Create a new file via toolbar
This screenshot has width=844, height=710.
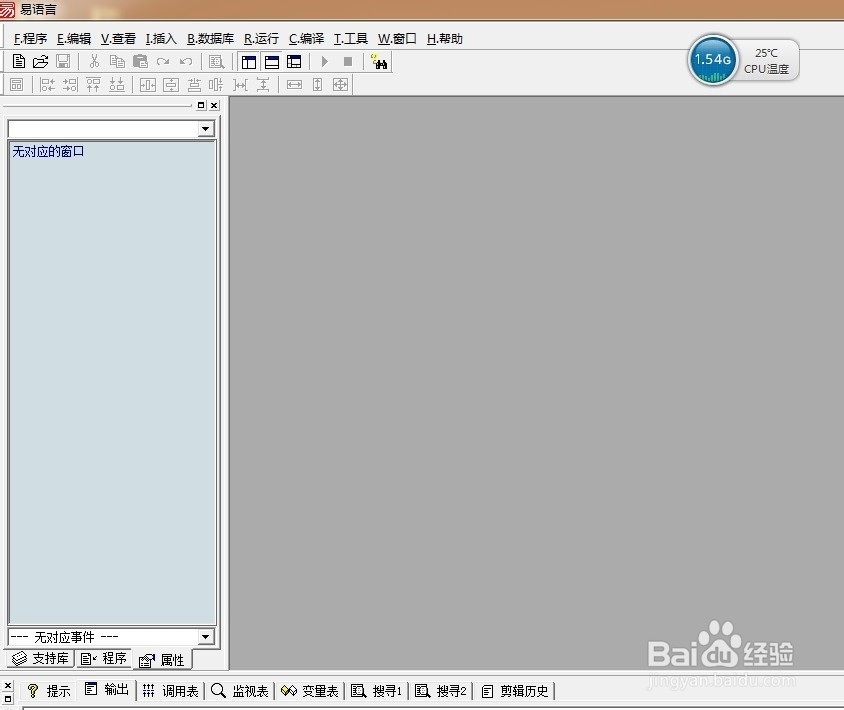click(x=18, y=61)
